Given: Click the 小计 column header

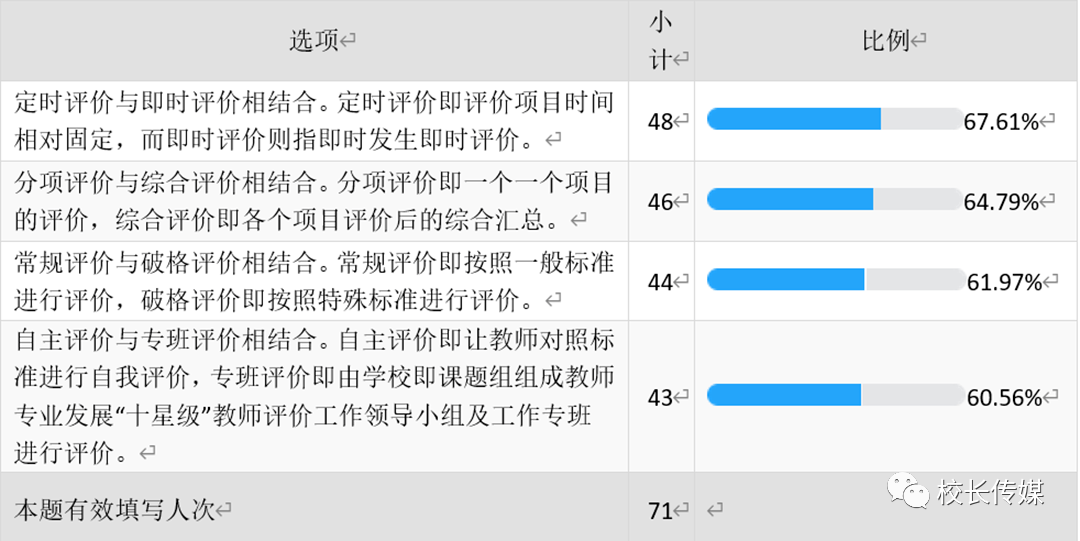Looking at the screenshot, I should click(661, 41).
